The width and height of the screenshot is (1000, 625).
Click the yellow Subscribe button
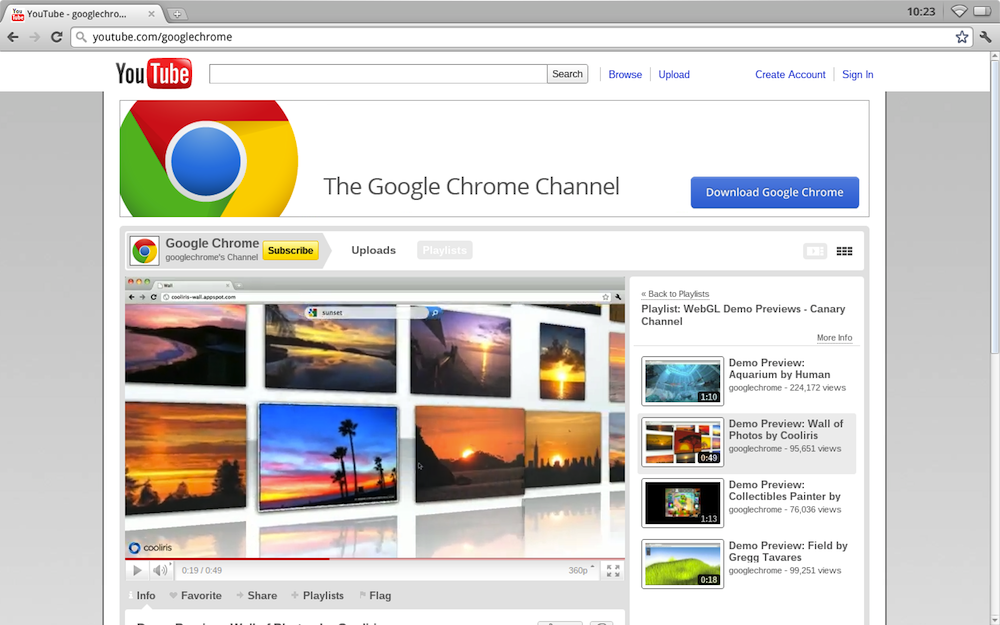(290, 251)
